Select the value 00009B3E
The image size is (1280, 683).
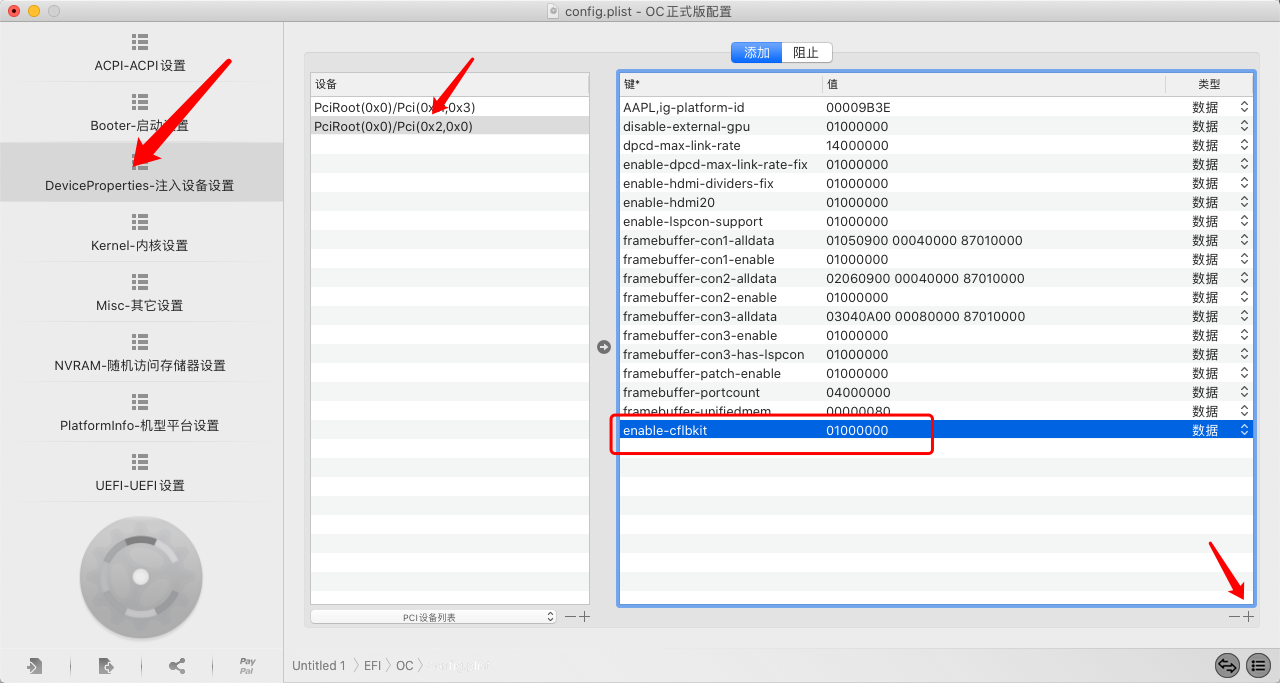(x=858, y=107)
